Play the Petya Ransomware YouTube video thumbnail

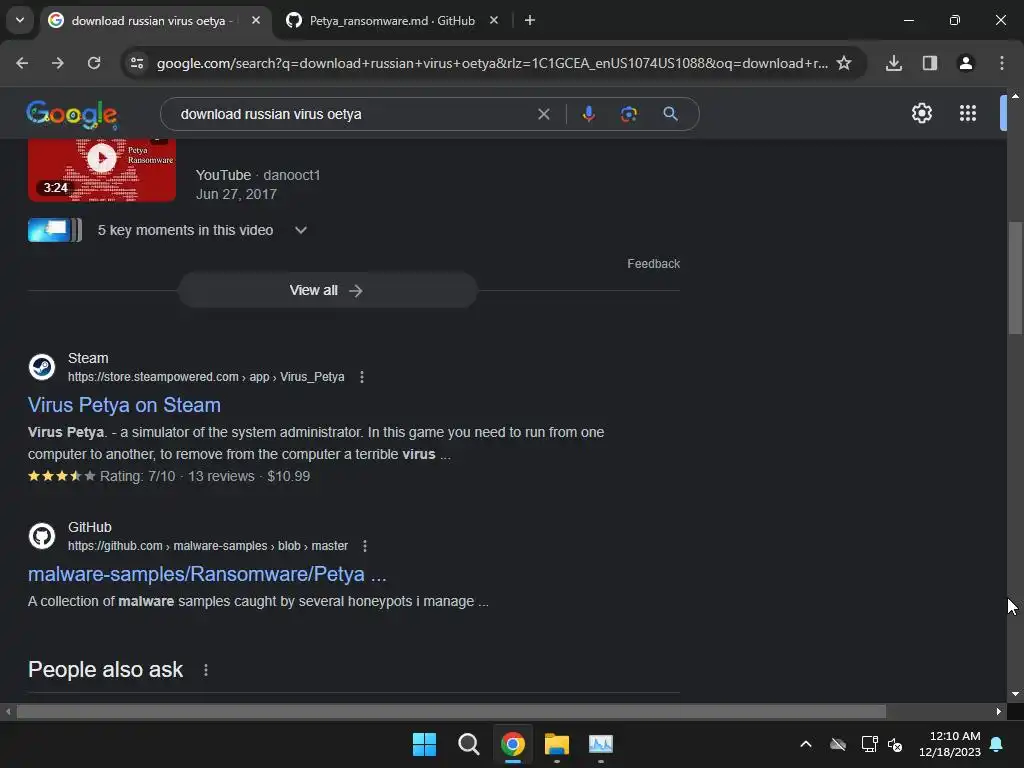102,170
